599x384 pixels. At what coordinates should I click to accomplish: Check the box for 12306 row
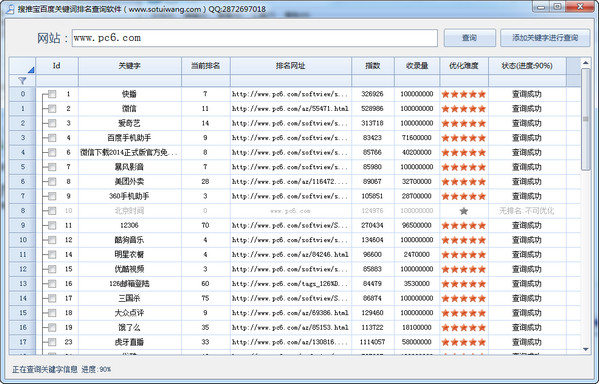[x=52, y=225]
